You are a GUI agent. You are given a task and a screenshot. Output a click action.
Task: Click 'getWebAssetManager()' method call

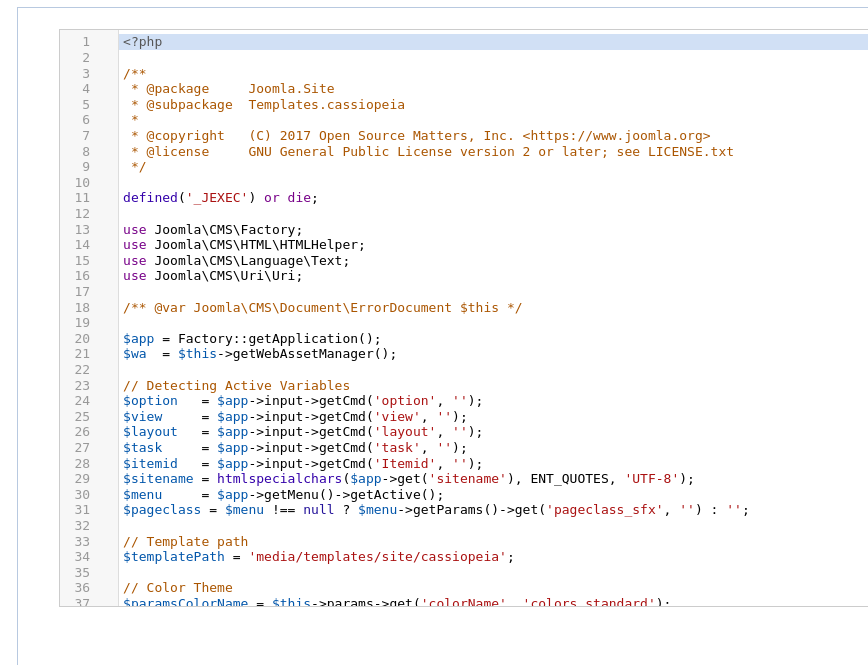pos(311,354)
